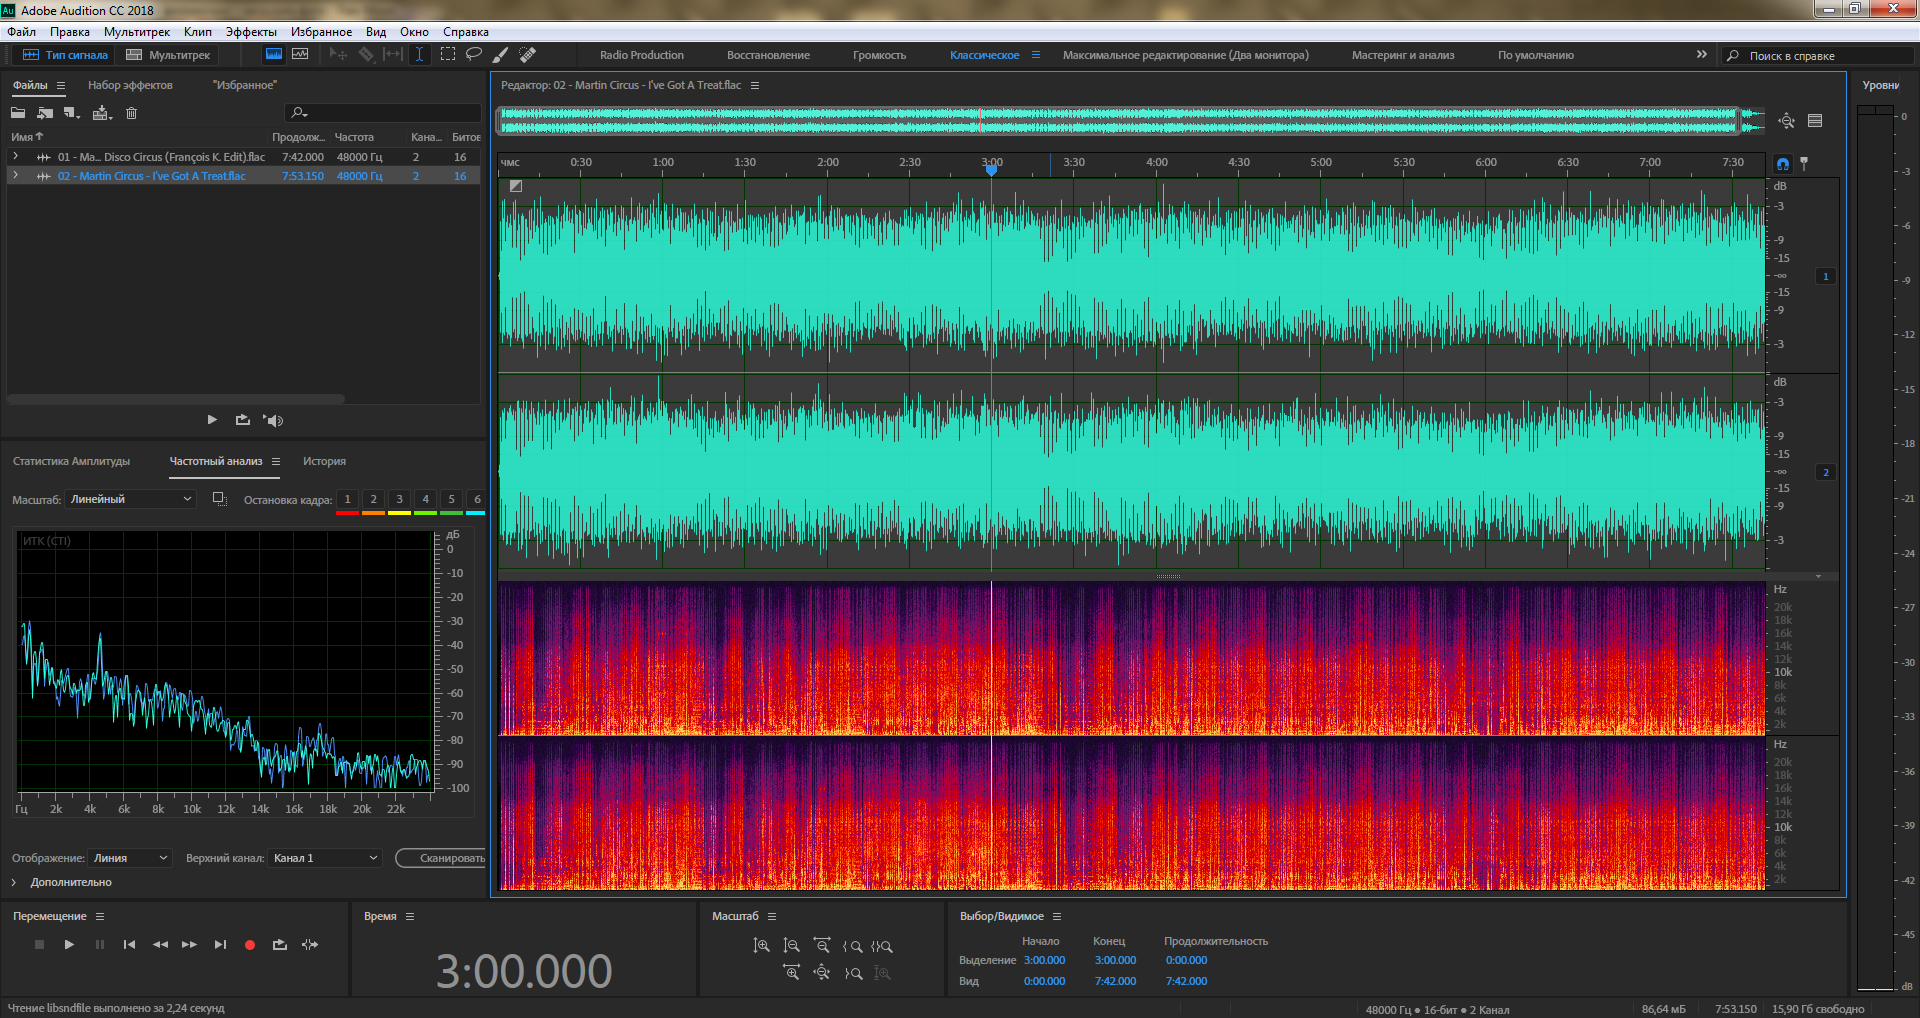Expand the Дополнительно section

click(x=14, y=882)
